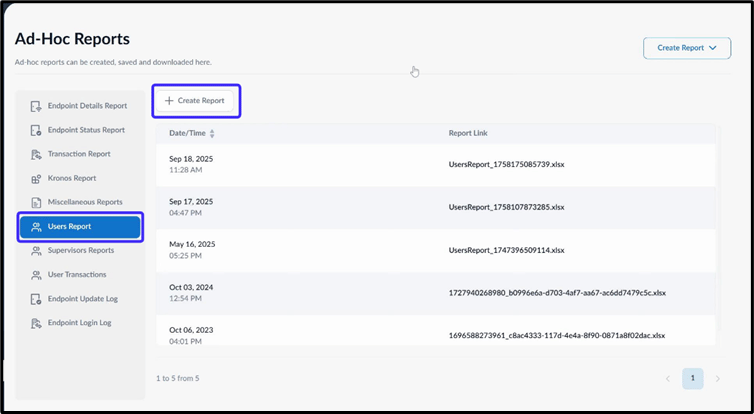Open Endpoint Details Report section

pos(80,106)
